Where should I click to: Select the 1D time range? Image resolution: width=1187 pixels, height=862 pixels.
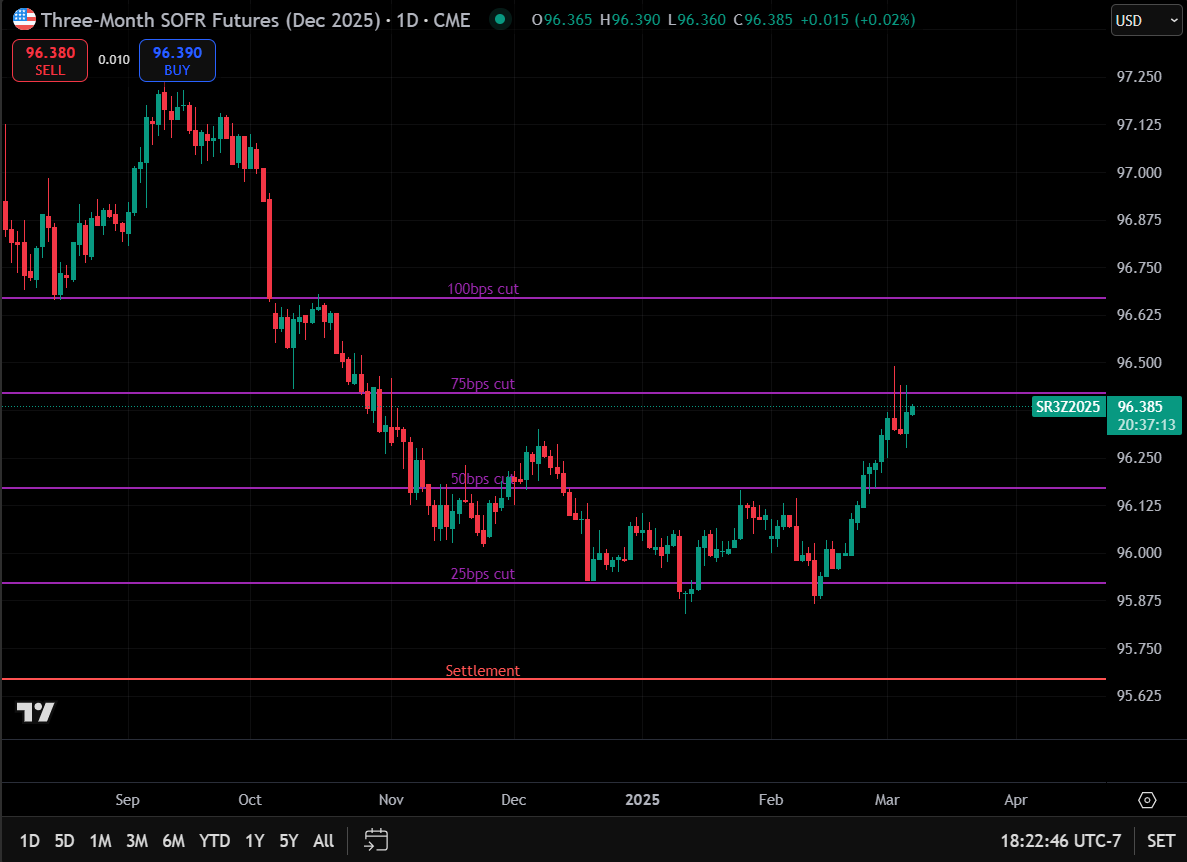[x=30, y=841]
